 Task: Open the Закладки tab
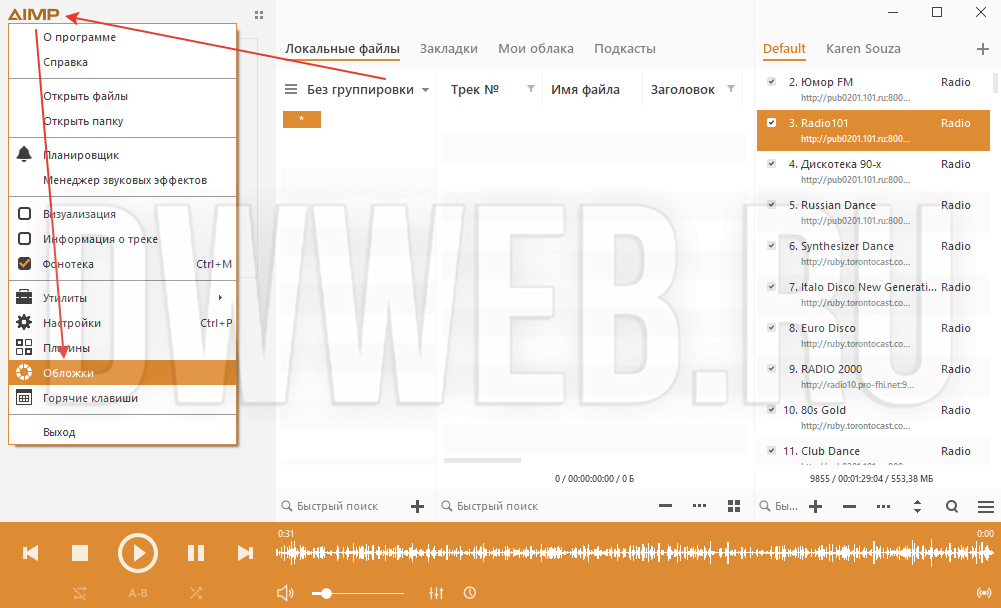click(449, 49)
